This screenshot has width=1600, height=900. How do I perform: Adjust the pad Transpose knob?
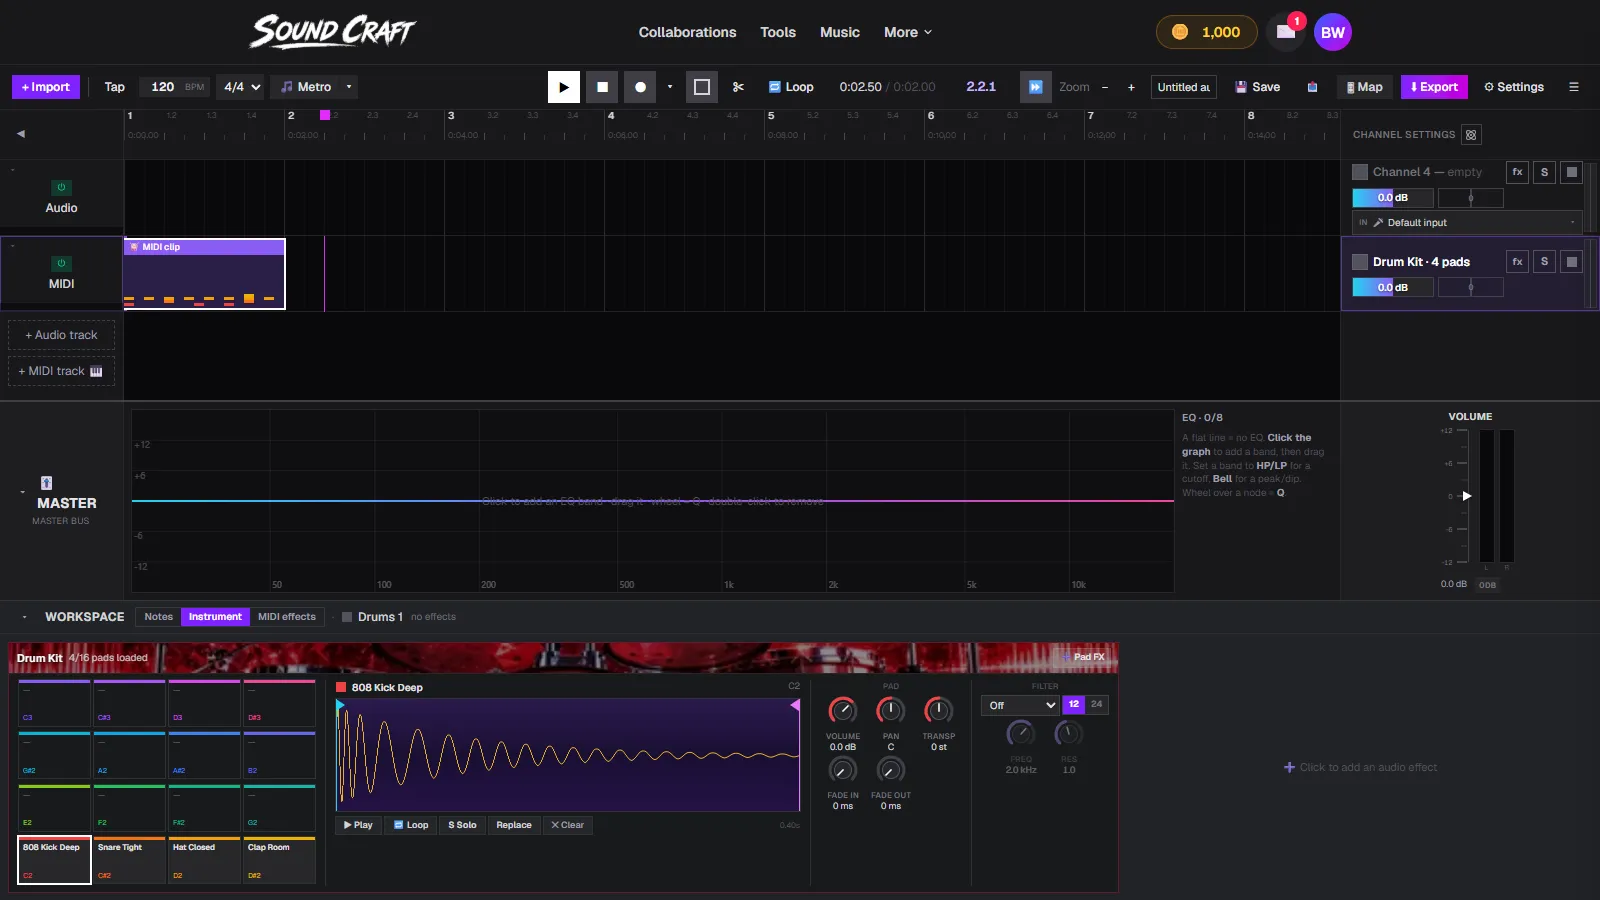(939, 710)
